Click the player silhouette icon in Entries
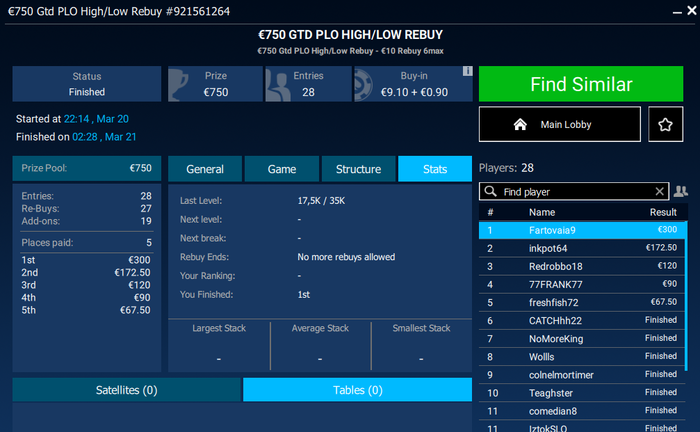The width and height of the screenshot is (700, 432). tap(277, 85)
